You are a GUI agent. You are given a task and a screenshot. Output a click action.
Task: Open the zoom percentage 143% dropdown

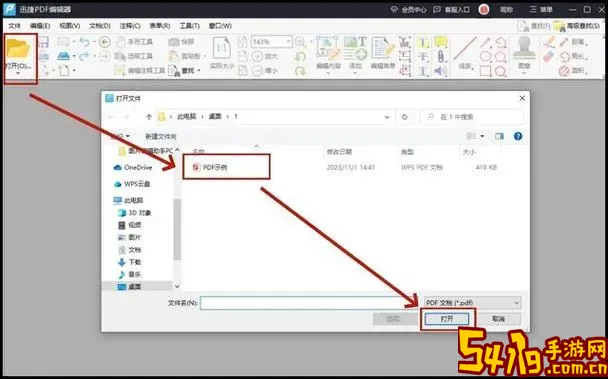[x=288, y=42]
